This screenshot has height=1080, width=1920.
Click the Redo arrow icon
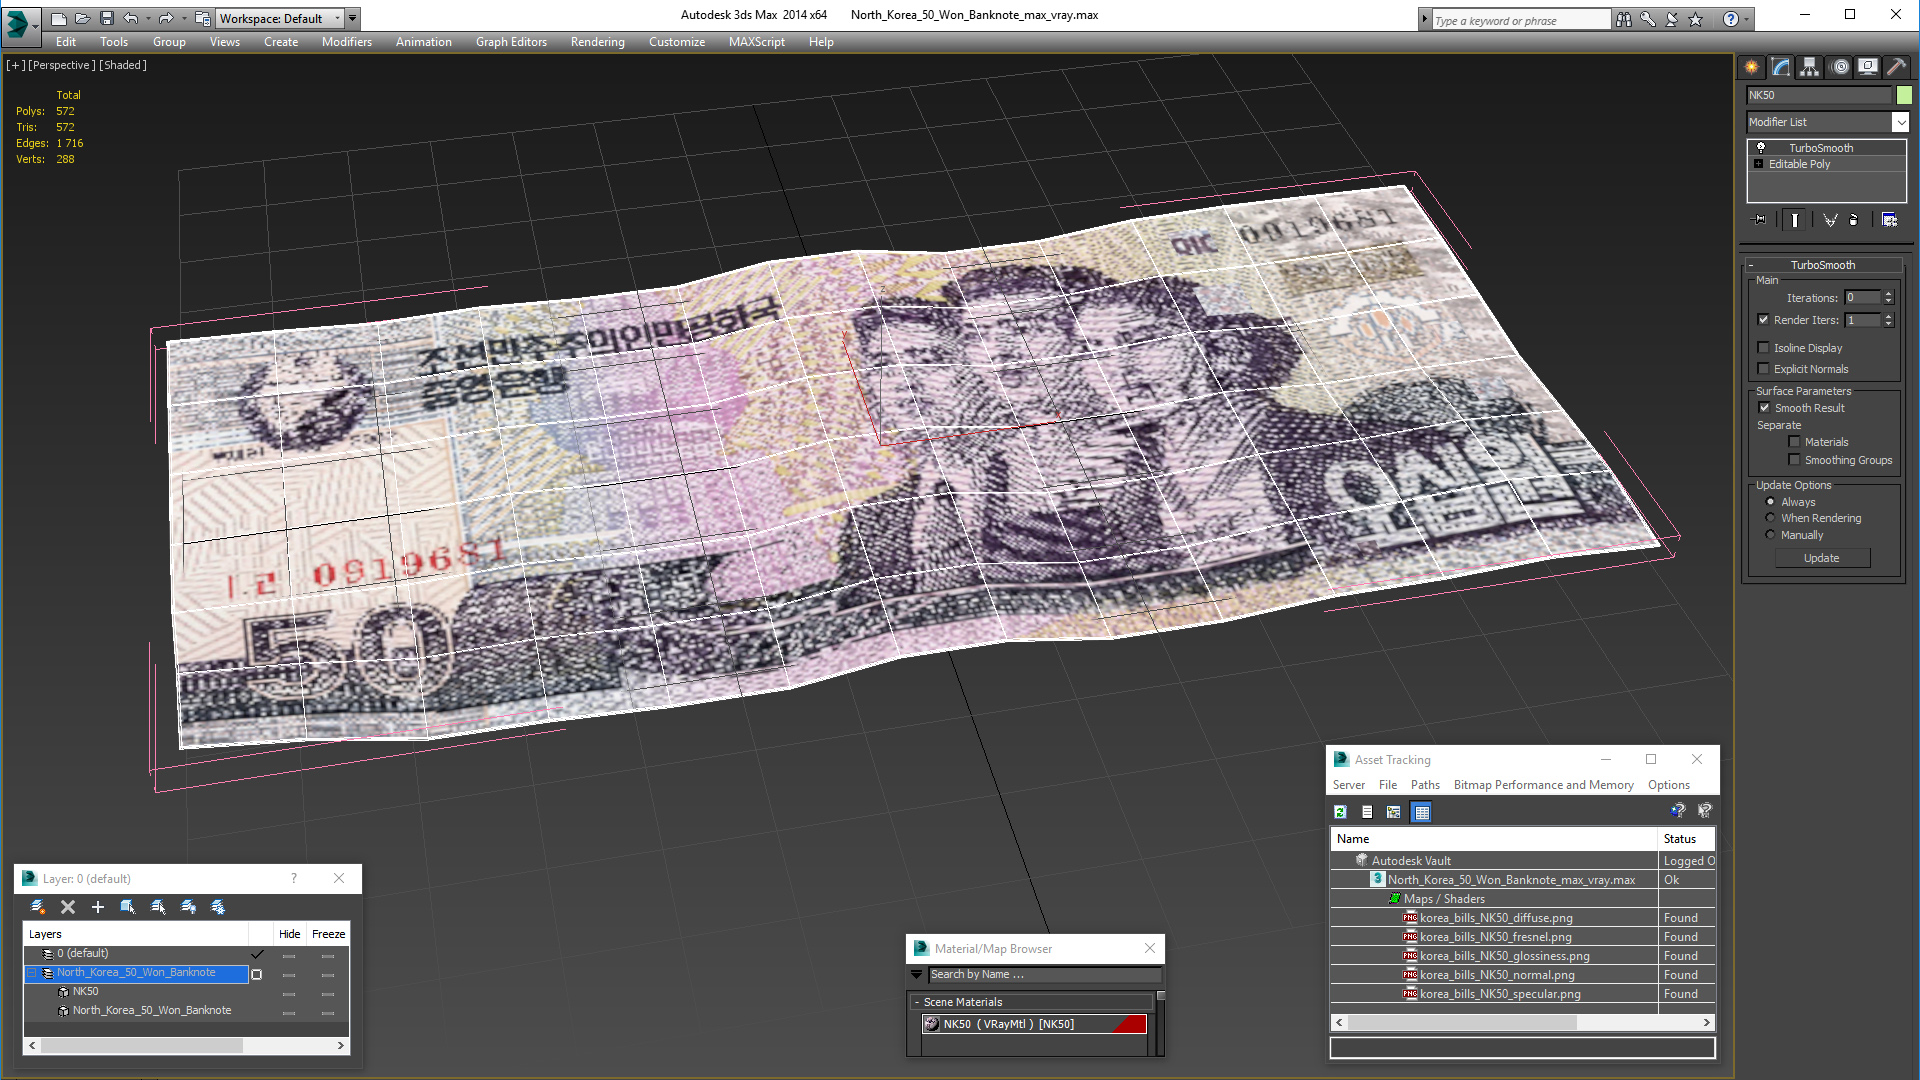click(x=165, y=18)
